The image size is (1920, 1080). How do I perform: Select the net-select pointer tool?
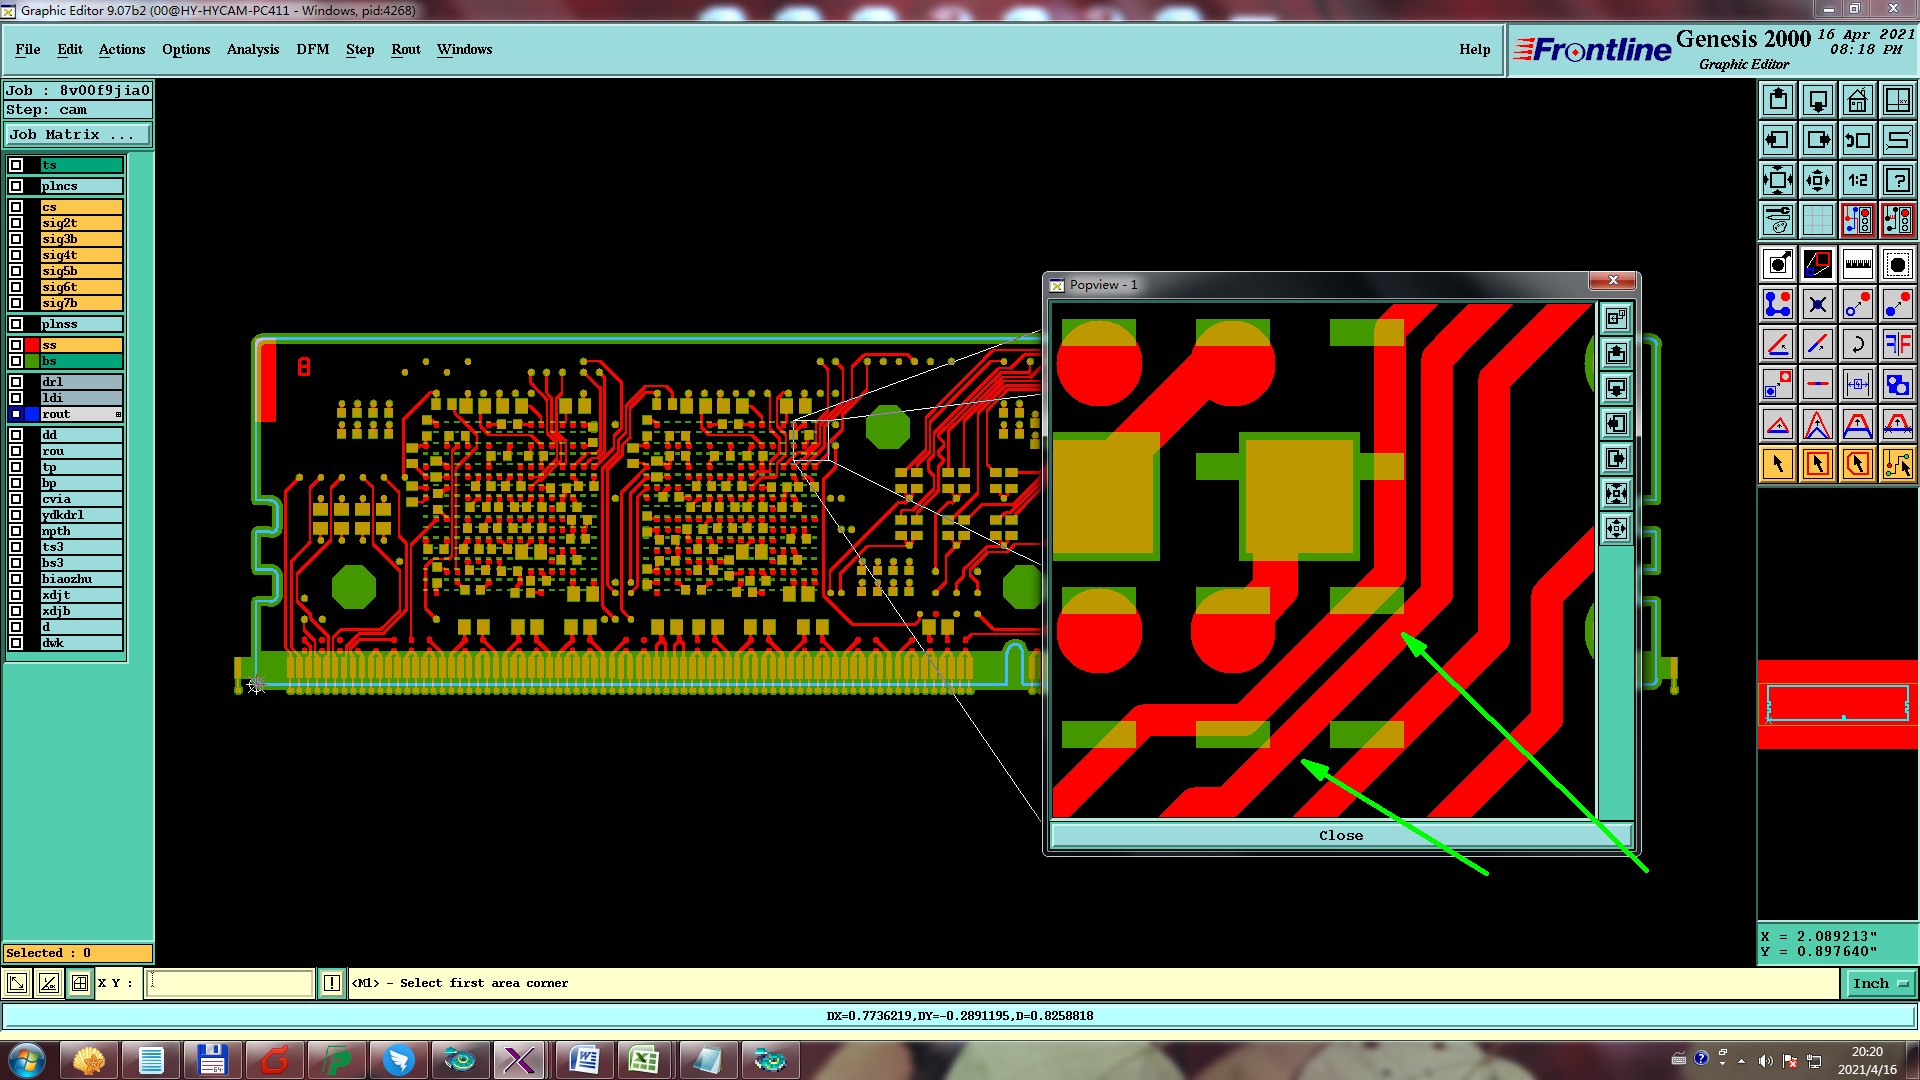[1897, 464]
